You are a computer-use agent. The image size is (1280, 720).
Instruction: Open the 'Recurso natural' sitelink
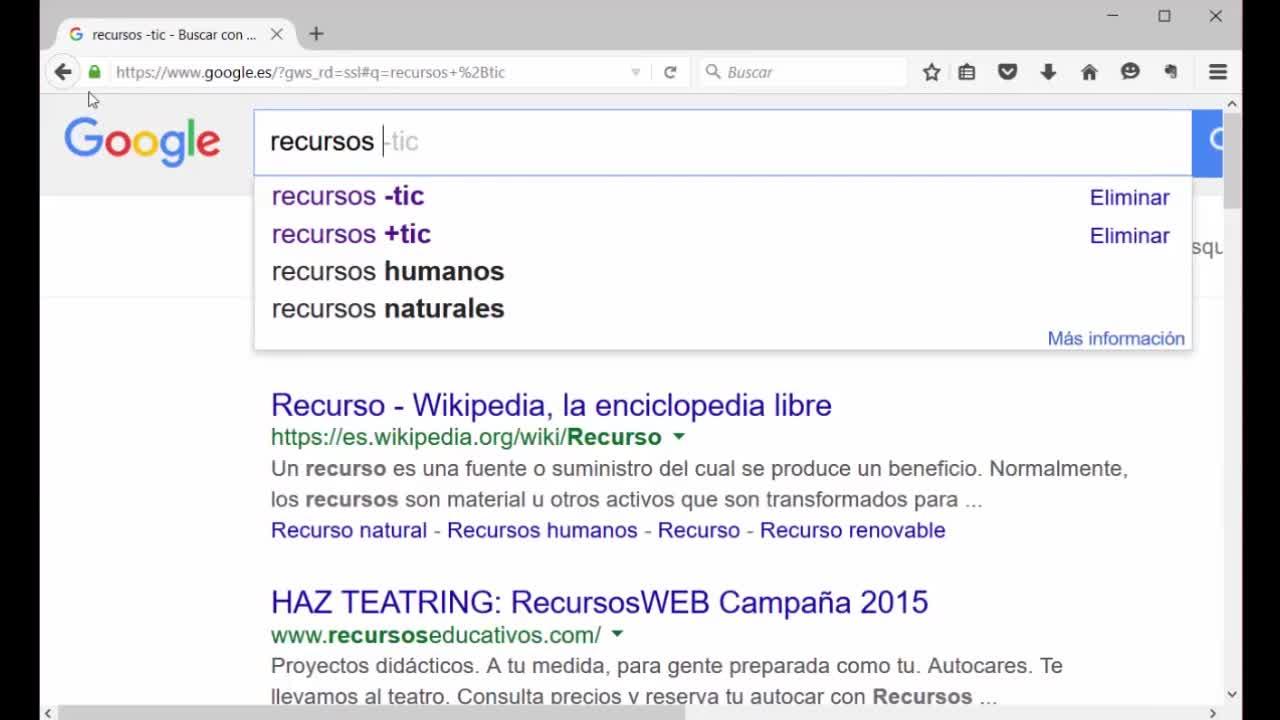(x=349, y=530)
